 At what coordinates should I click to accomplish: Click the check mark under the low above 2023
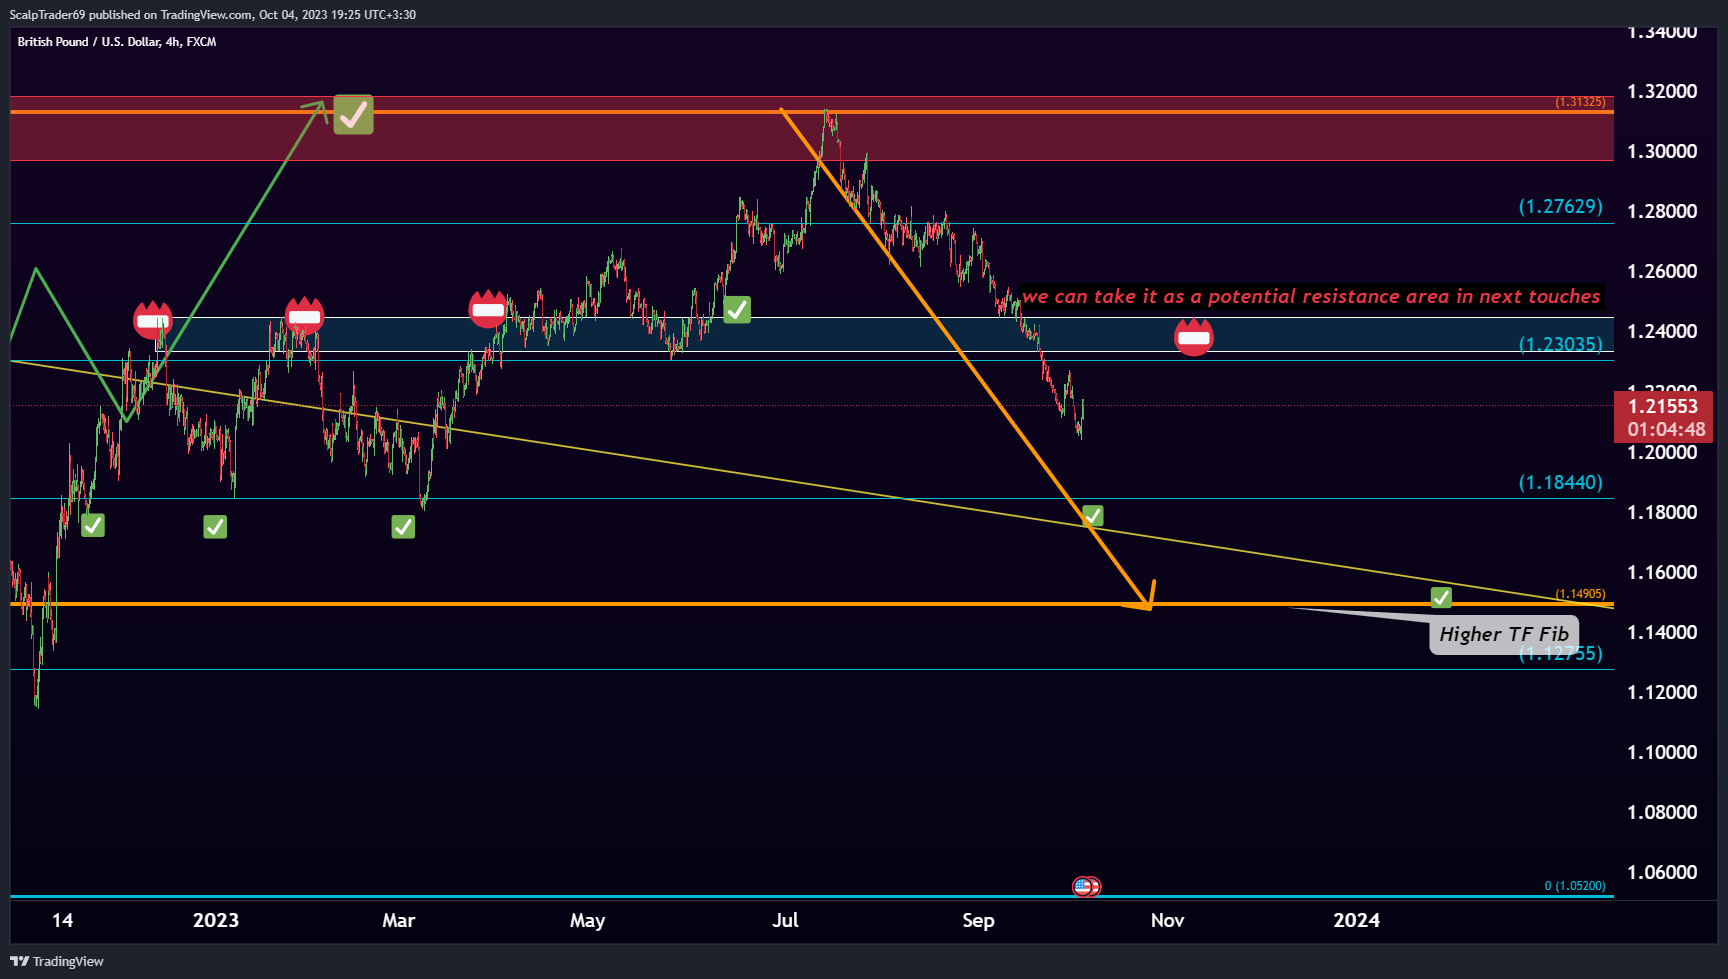point(215,527)
